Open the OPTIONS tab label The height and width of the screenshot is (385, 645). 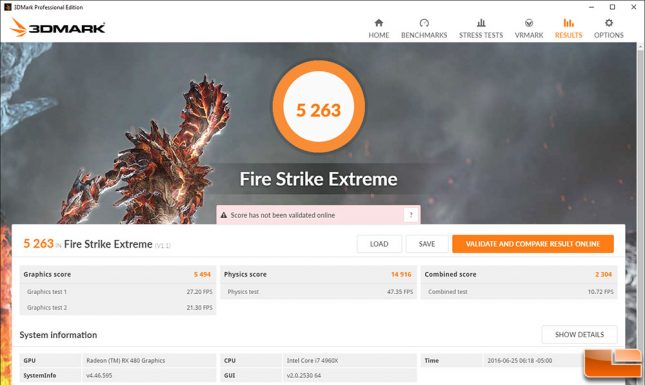coord(609,35)
